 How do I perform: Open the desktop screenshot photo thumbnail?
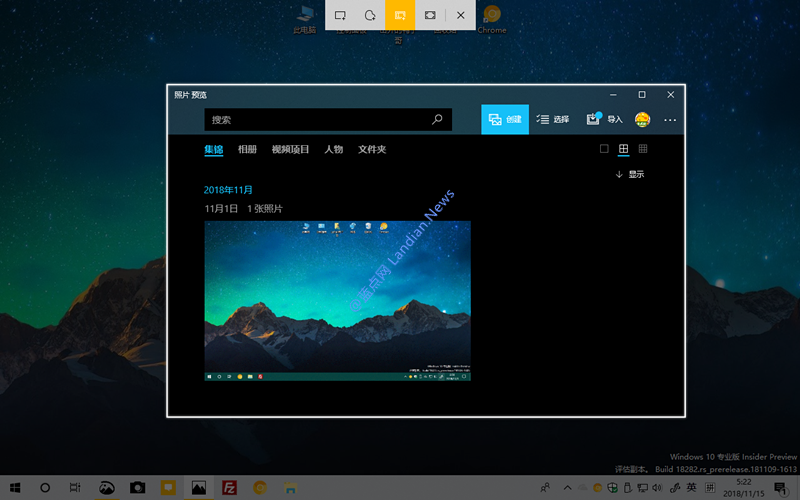[337, 301]
